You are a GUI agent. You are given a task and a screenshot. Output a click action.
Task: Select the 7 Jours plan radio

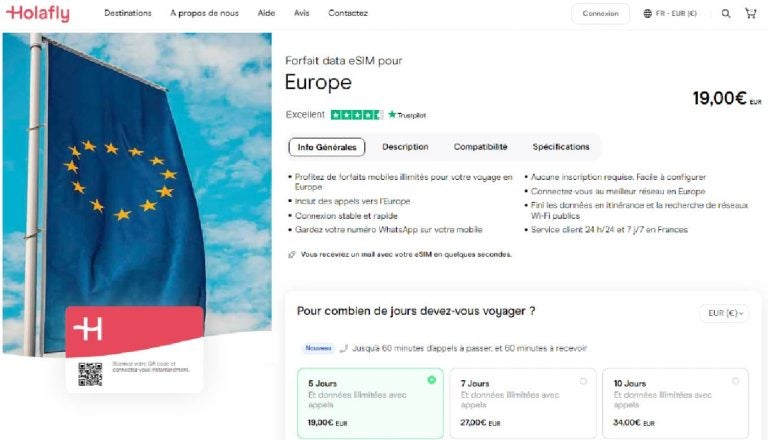coord(583,381)
